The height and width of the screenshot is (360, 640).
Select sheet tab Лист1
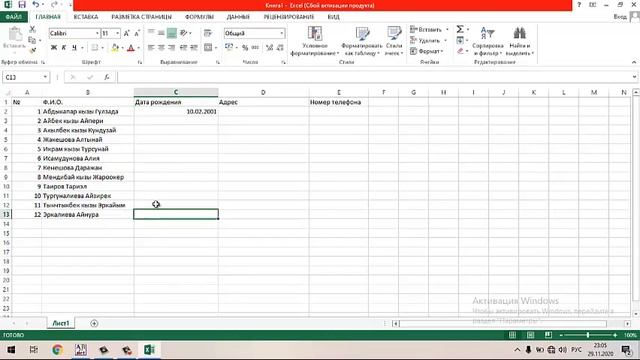click(x=61, y=323)
